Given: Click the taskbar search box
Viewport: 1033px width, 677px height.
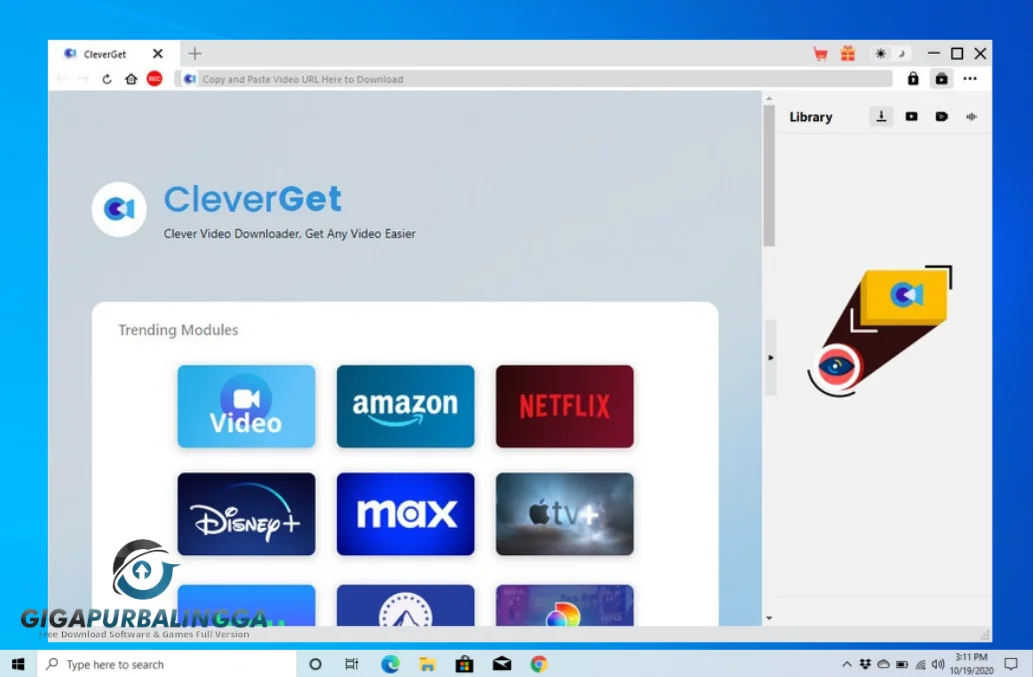Looking at the screenshot, I should (x=167, y=664).
